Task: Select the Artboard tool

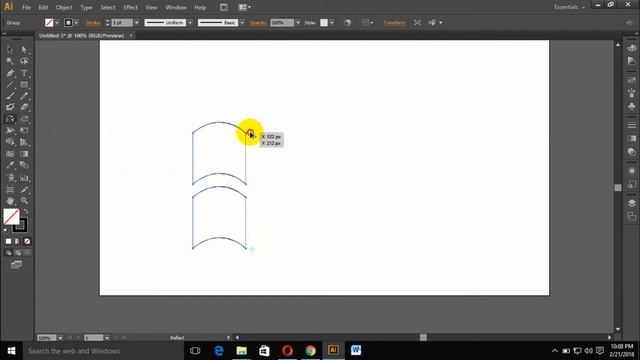Action: point(10,190)
